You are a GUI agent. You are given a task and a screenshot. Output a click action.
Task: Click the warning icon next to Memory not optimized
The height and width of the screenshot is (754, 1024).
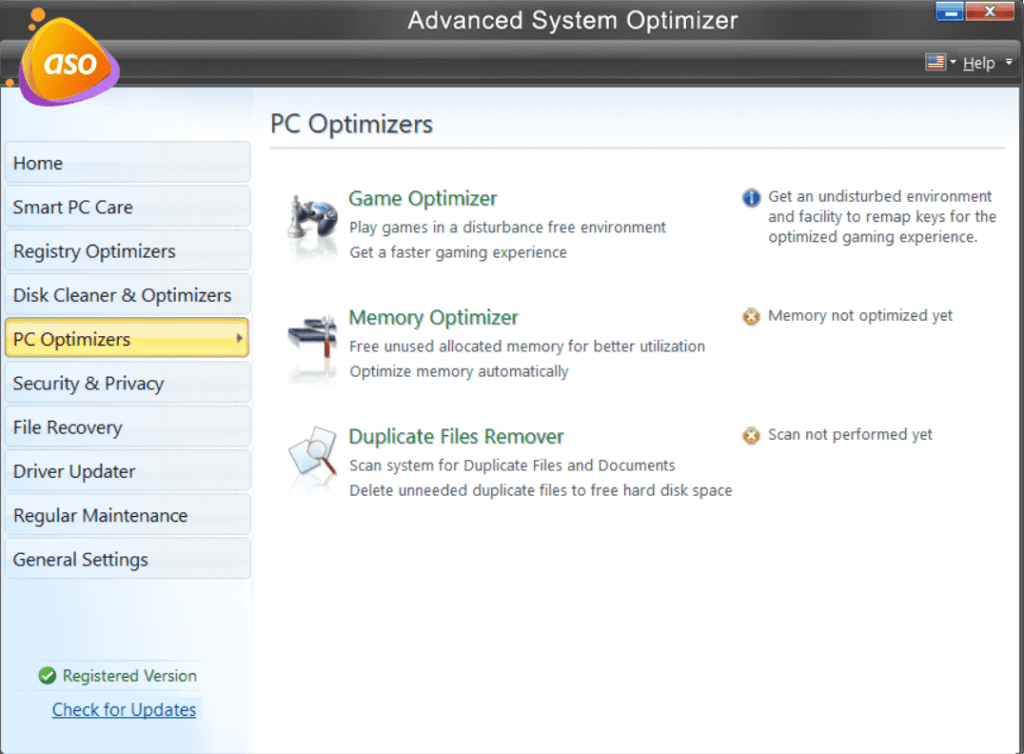(x=751, y=317)
